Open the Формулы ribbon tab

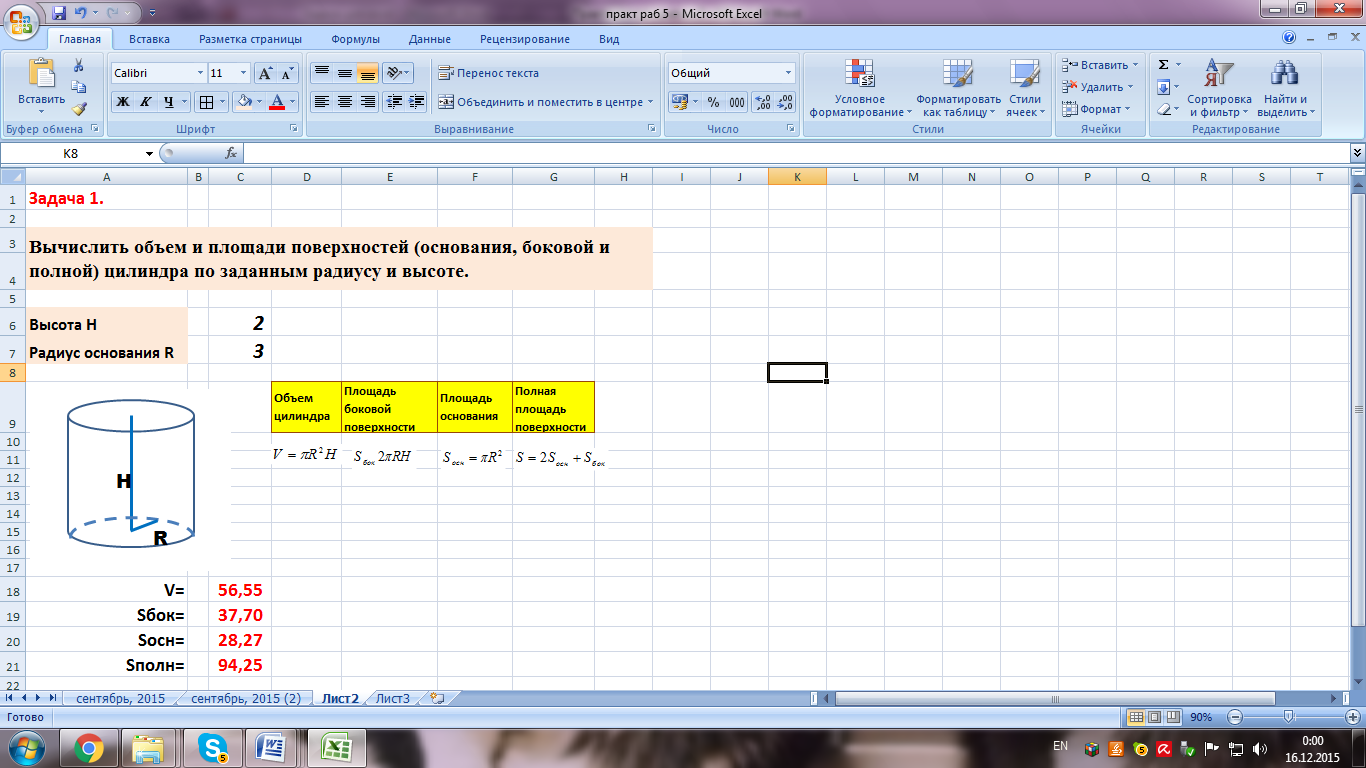point(355,39)
